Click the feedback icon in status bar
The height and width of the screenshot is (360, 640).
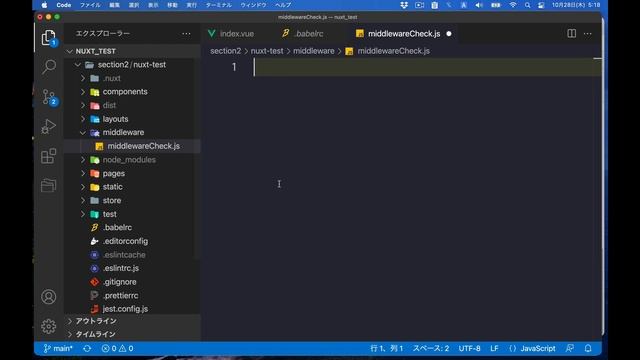click(570, 349)
